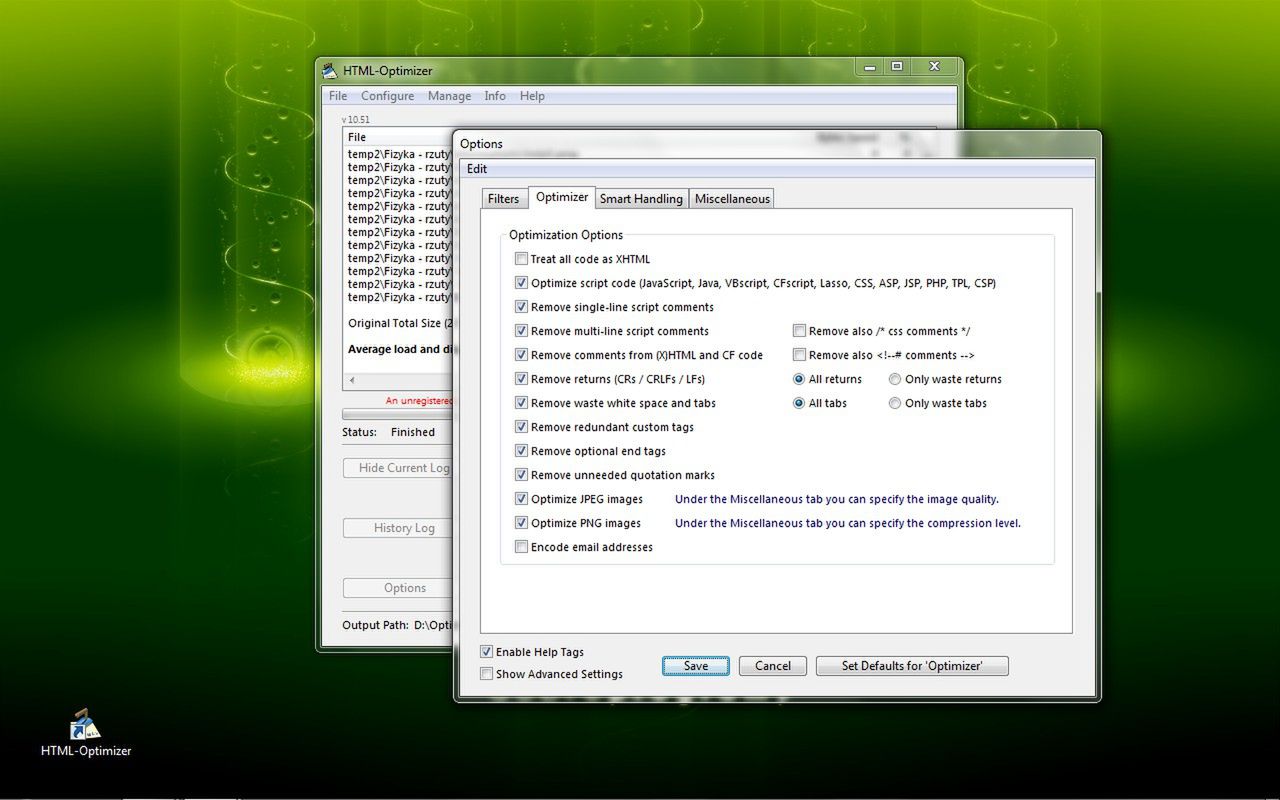The height and width of the screenshot is (800, 1280).
Task: Click Original Total Size text
Action: (x=400, y=323)
